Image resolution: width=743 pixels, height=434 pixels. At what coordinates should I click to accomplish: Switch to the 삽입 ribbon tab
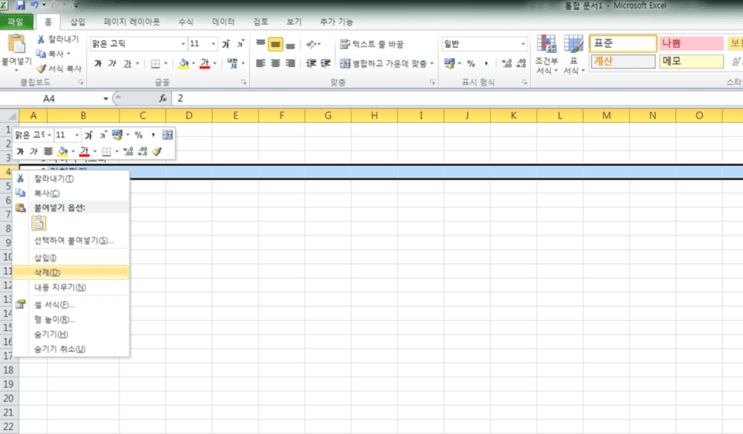[77, 22]
